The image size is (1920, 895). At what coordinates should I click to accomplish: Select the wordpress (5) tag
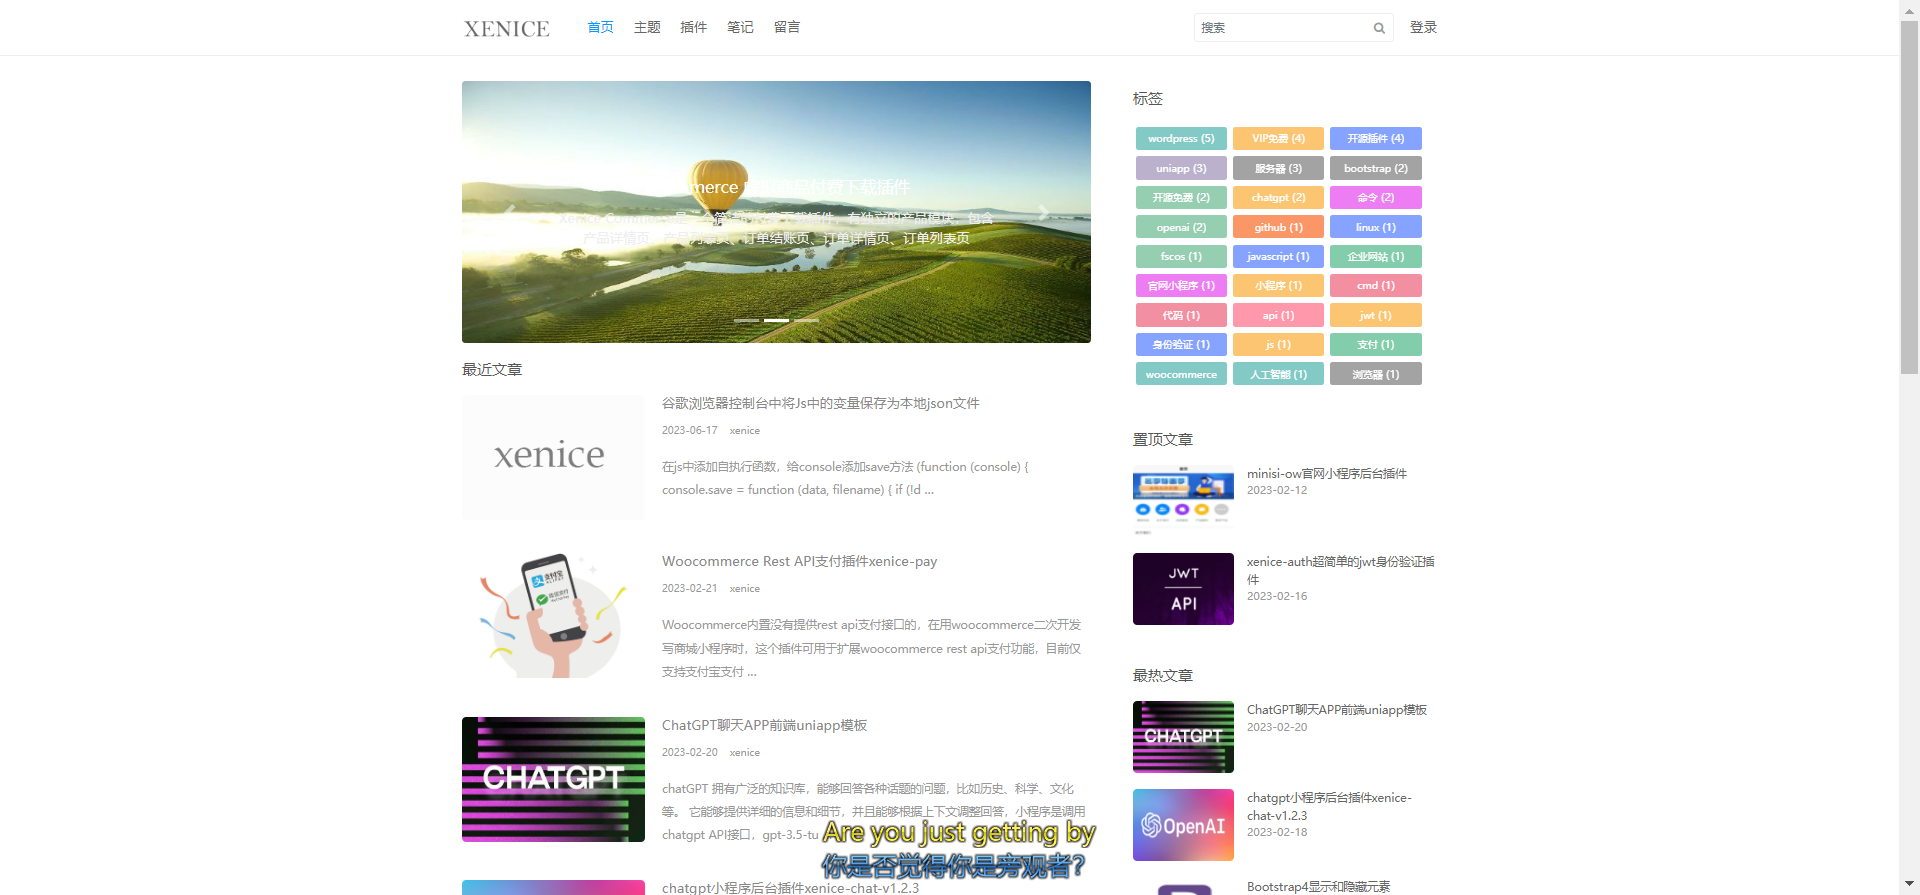[x=1181, y=139]
